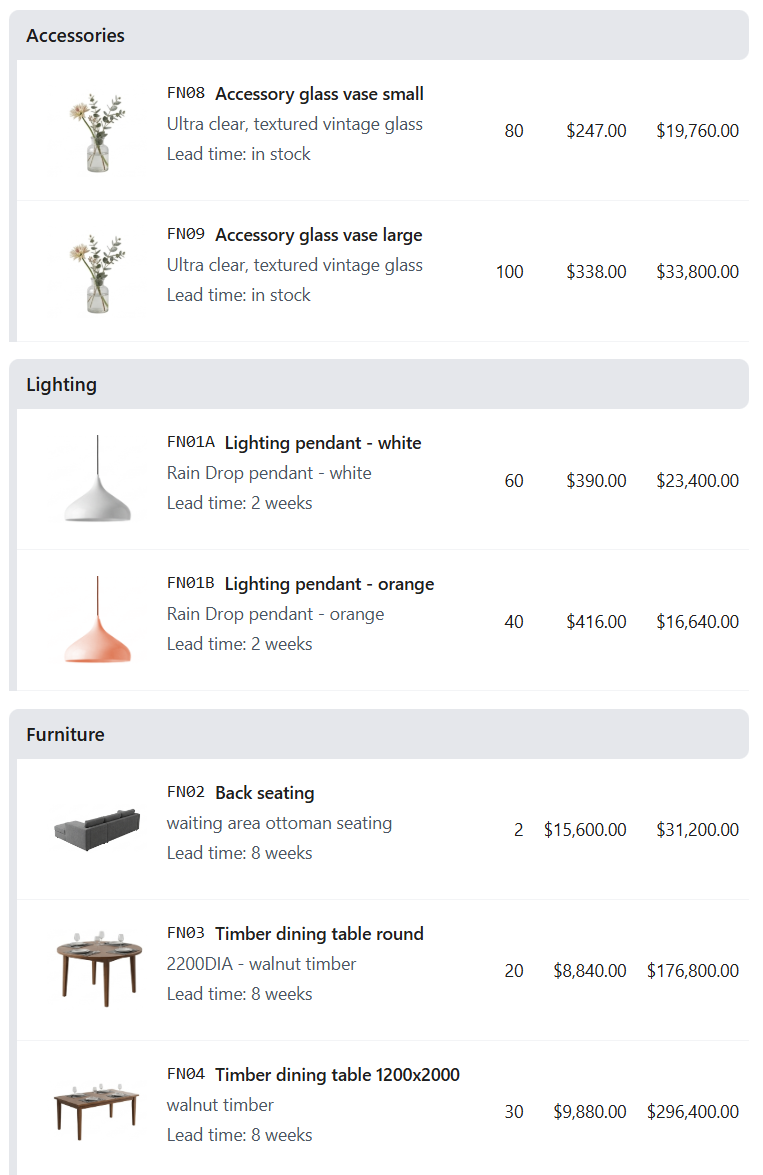The width and height of the screenshot is (763, 1175).
Task: Click quantity 60 for white pendant
Action: coord(514,481)
